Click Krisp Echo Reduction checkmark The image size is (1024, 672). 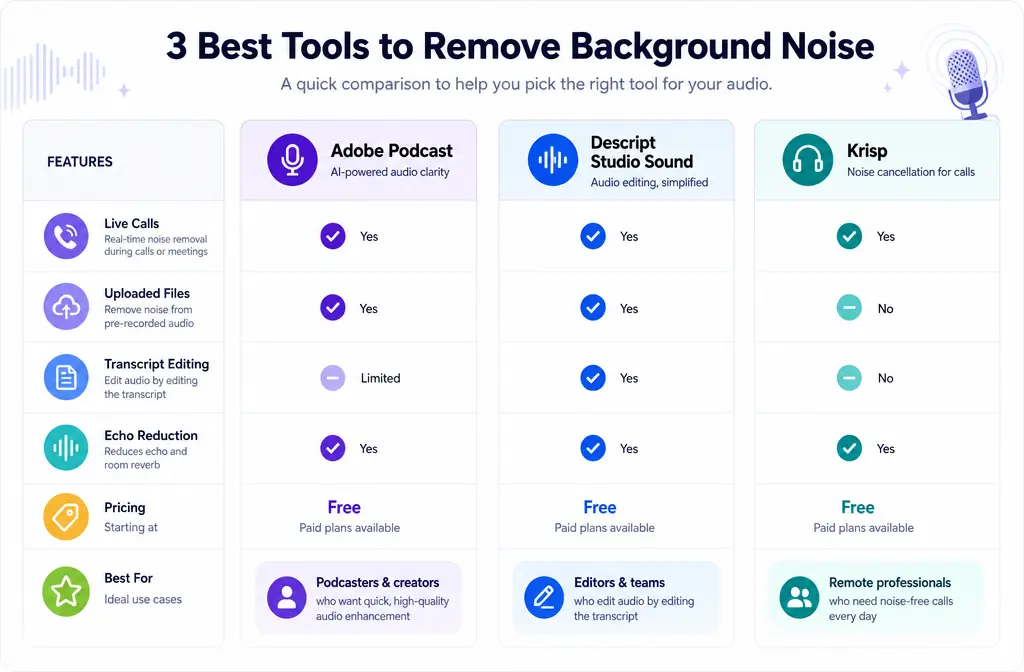point(850,448)
